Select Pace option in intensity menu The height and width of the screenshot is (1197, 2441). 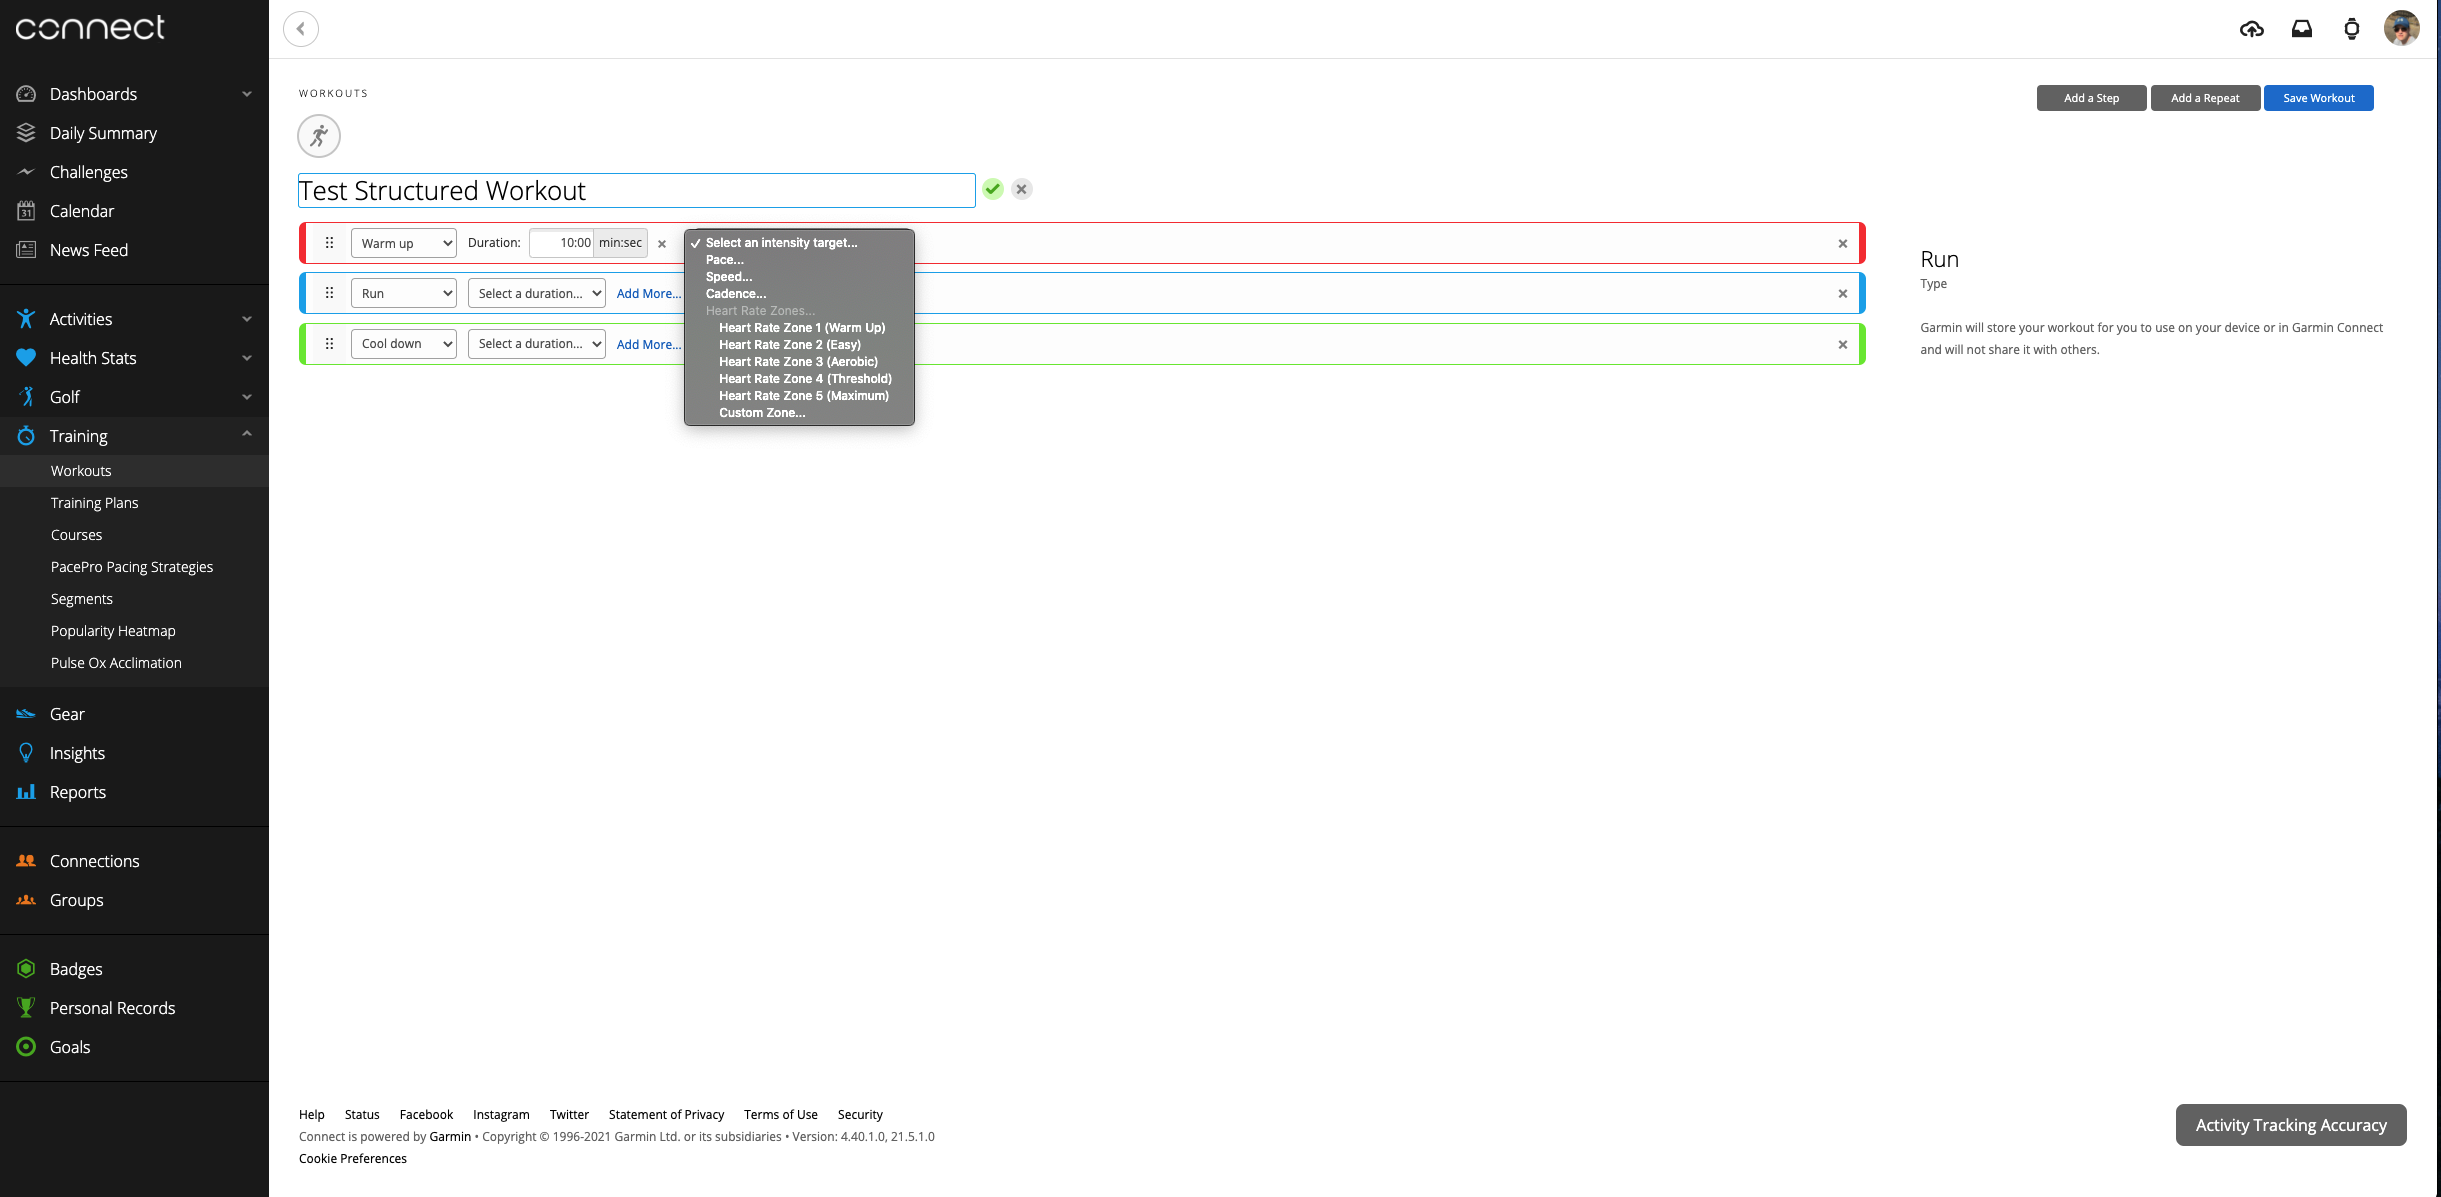coord(724,260)
